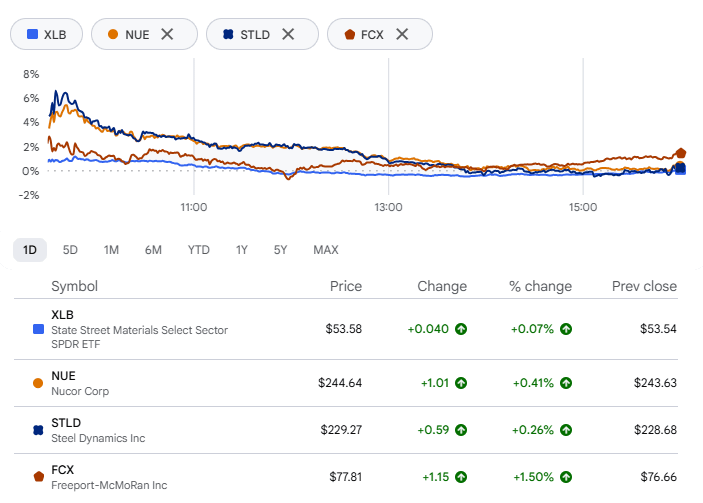Remove STLD from the comparison chips
This screenshot has height=503, width=703.
(288, 34)
